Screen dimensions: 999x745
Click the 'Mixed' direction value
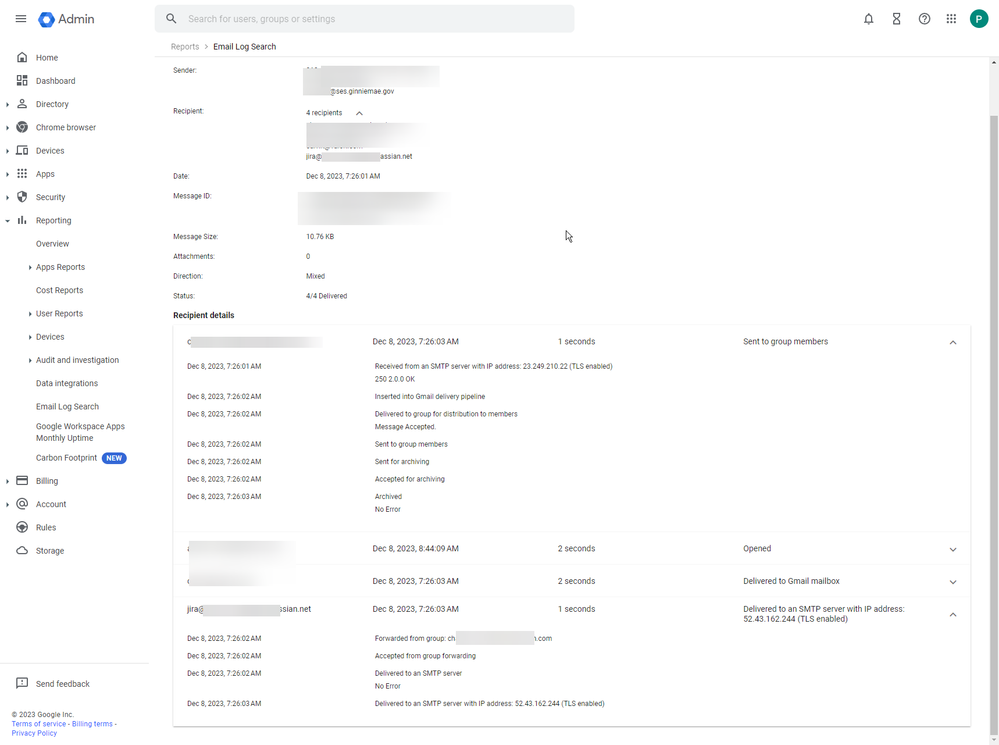click(315, 276)
